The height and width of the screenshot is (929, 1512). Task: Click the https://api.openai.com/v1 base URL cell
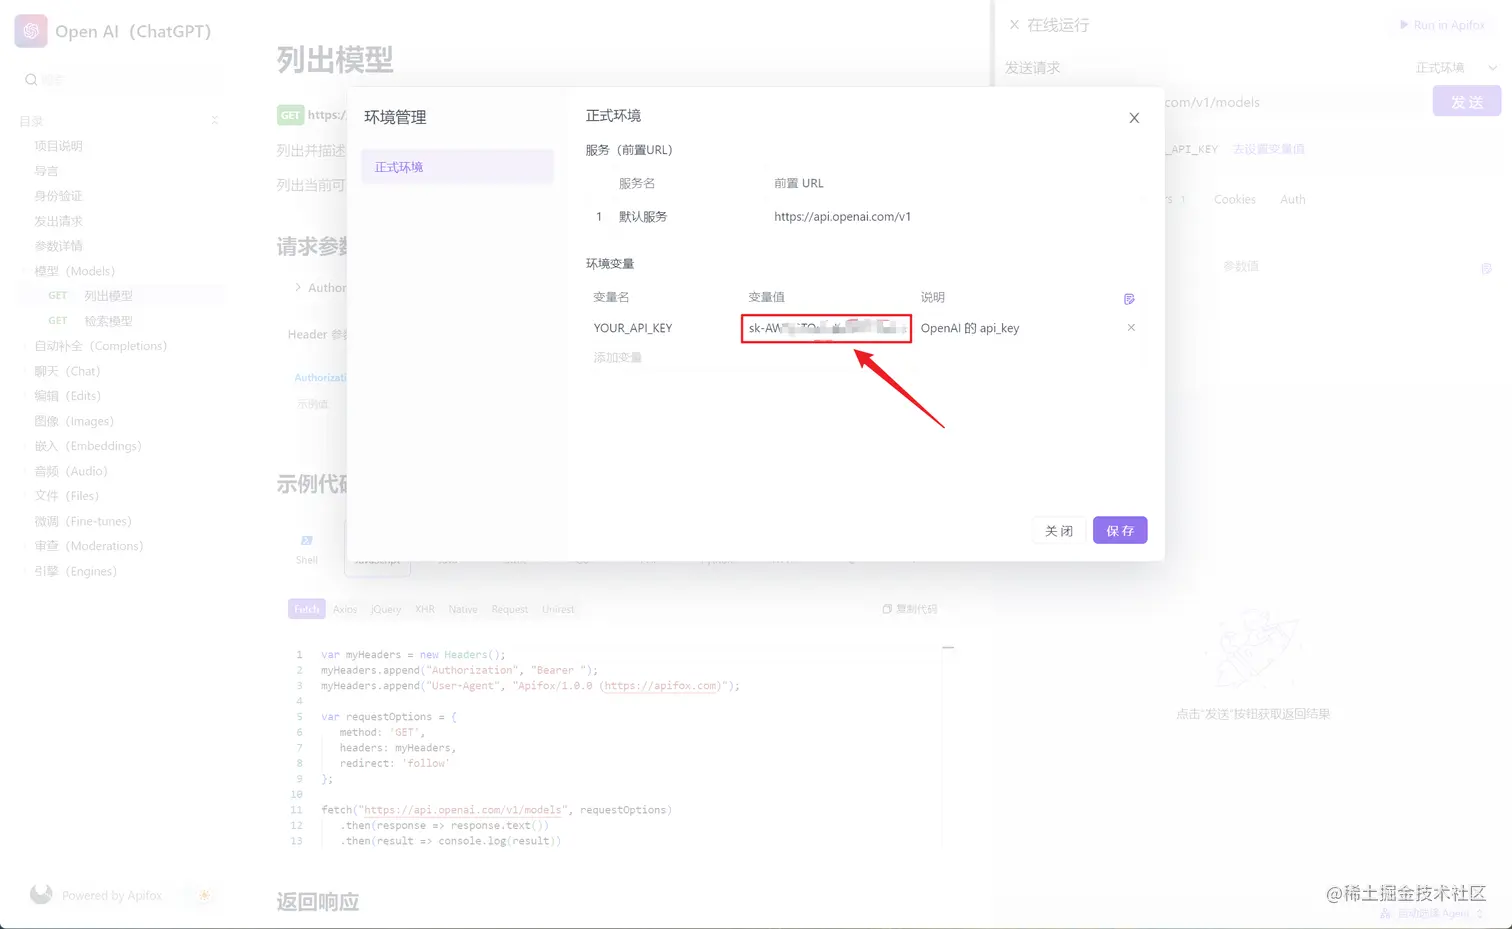pos(842,216)
